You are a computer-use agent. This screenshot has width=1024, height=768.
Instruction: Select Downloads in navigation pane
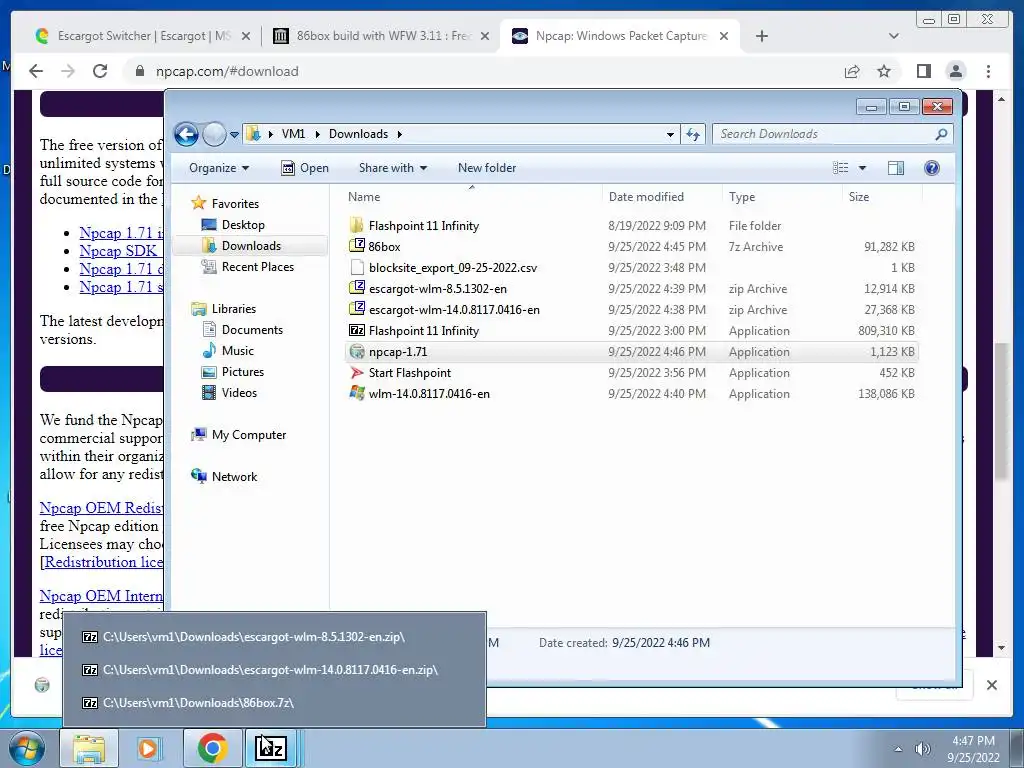click(x=251, y=246)
